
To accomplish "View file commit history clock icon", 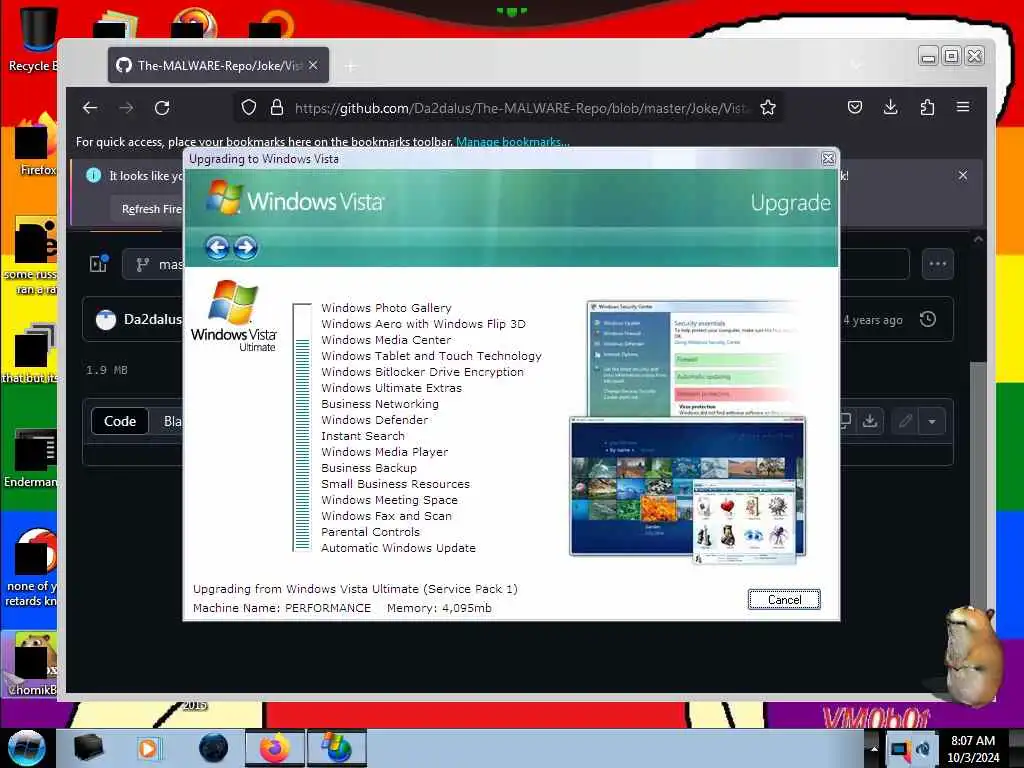I will pos(928,319).
